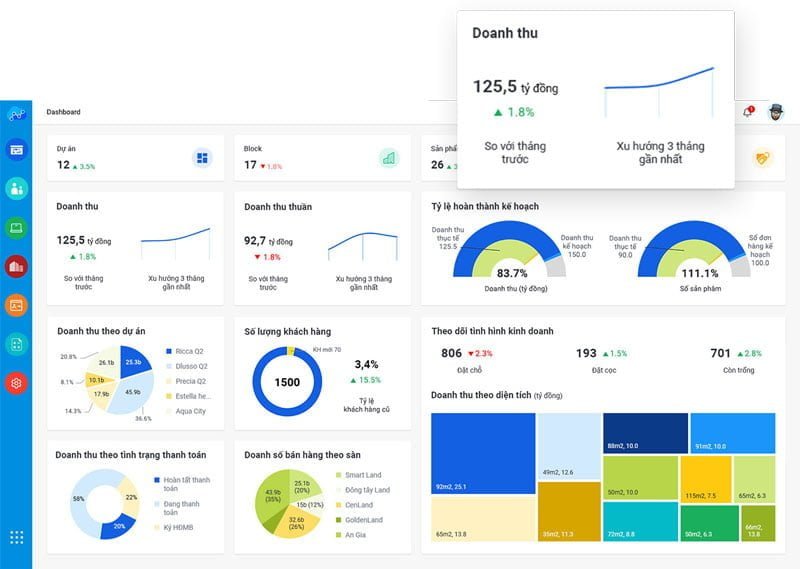Open the orange contact card sidebar icon

(x=16, y=305)
